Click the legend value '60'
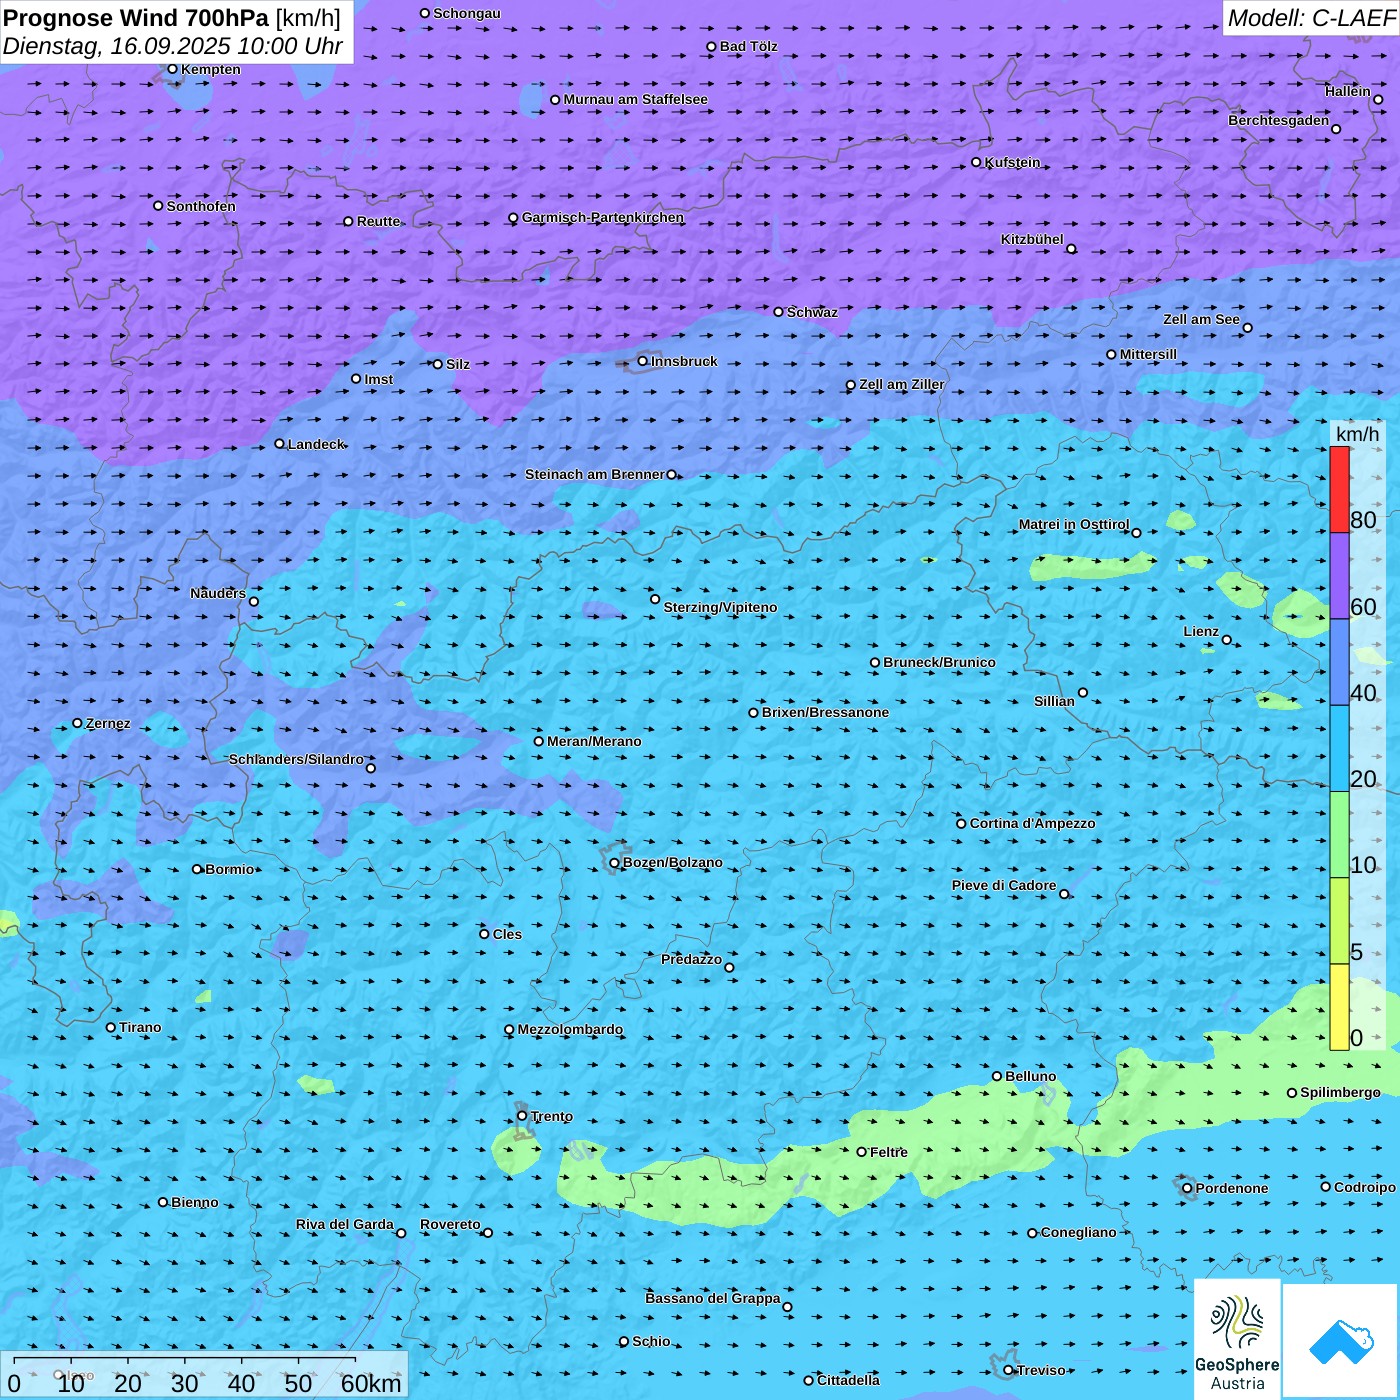The width and height of the screenshot is (1400, 1400). tap(1363, 607)
